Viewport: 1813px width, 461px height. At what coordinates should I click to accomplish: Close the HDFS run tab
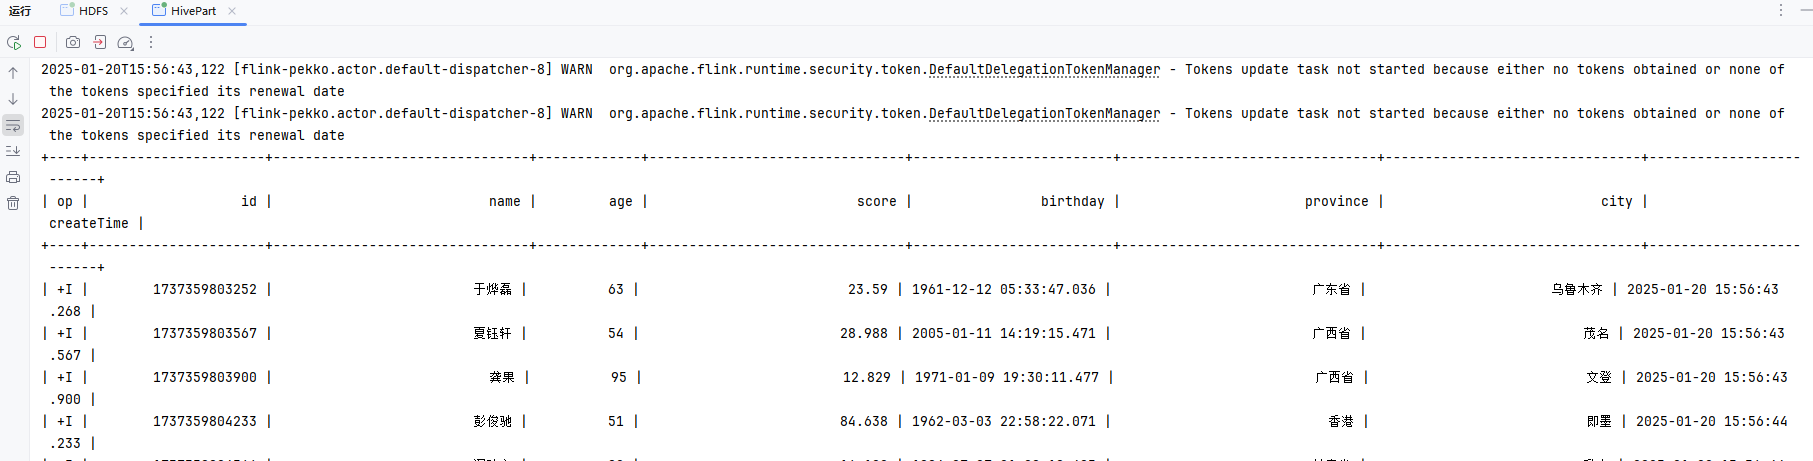click(x=124, y=11)
